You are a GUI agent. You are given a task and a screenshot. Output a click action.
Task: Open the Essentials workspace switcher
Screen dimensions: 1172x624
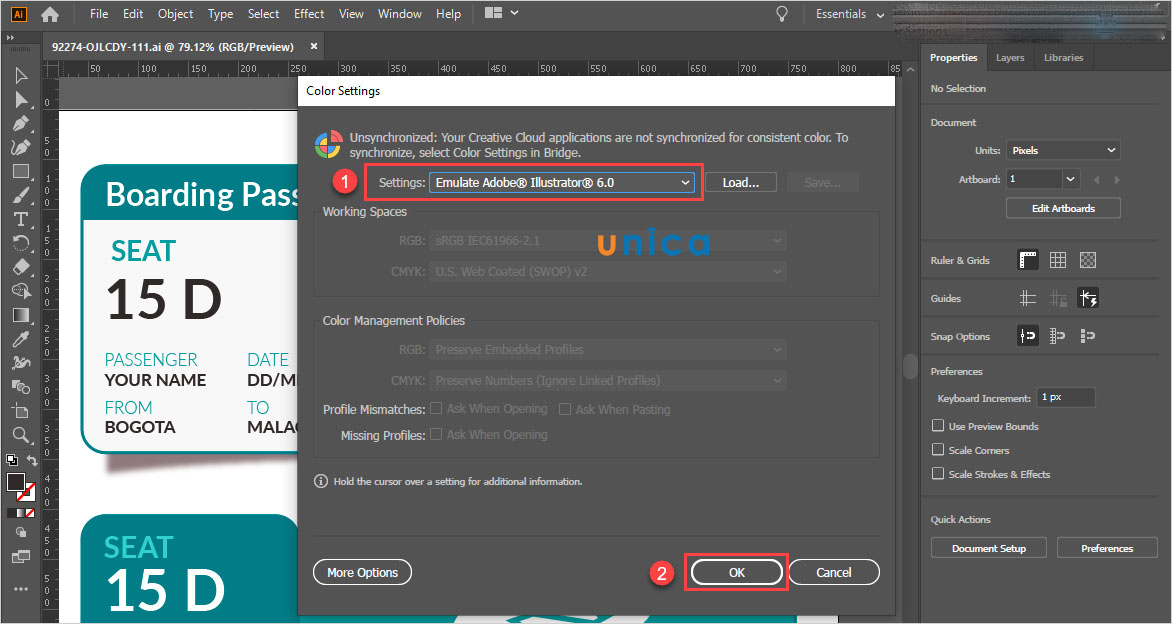(x=850, y=14)
